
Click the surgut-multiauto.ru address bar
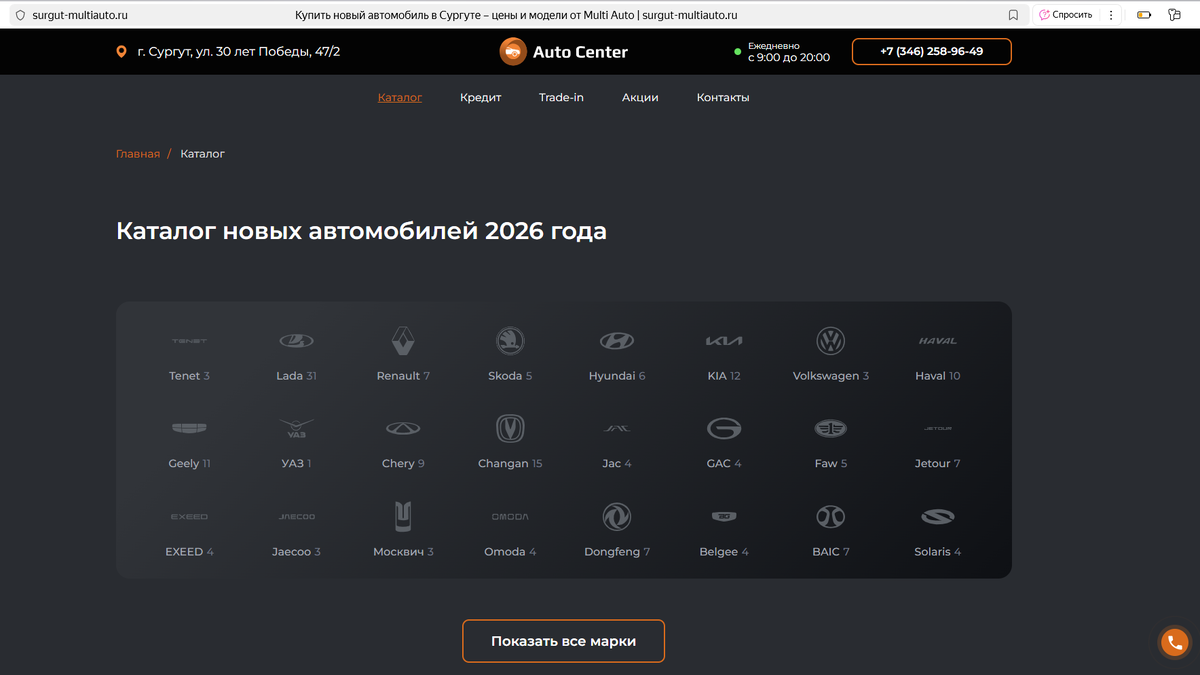[515, 15]
